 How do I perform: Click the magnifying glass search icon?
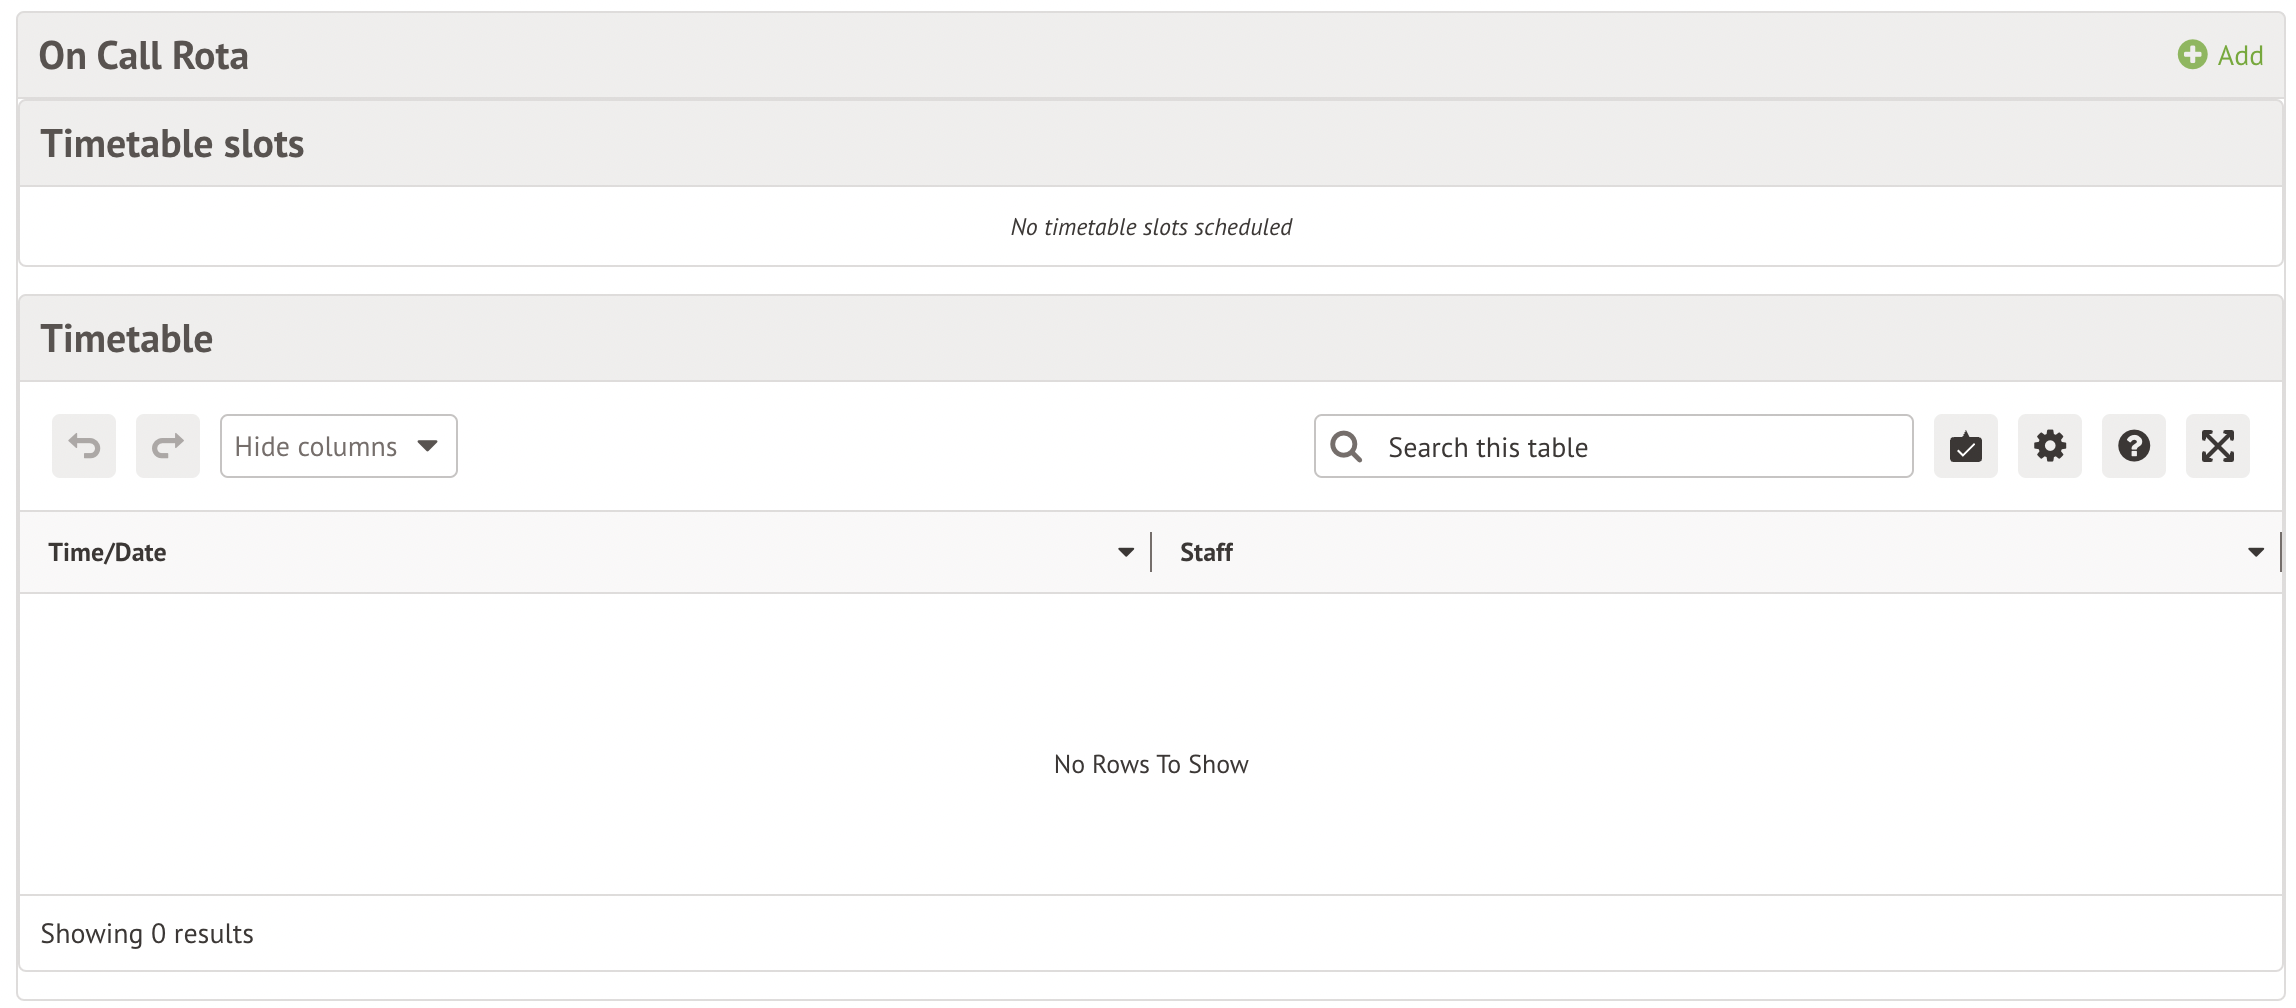[x=1346, y=447]
